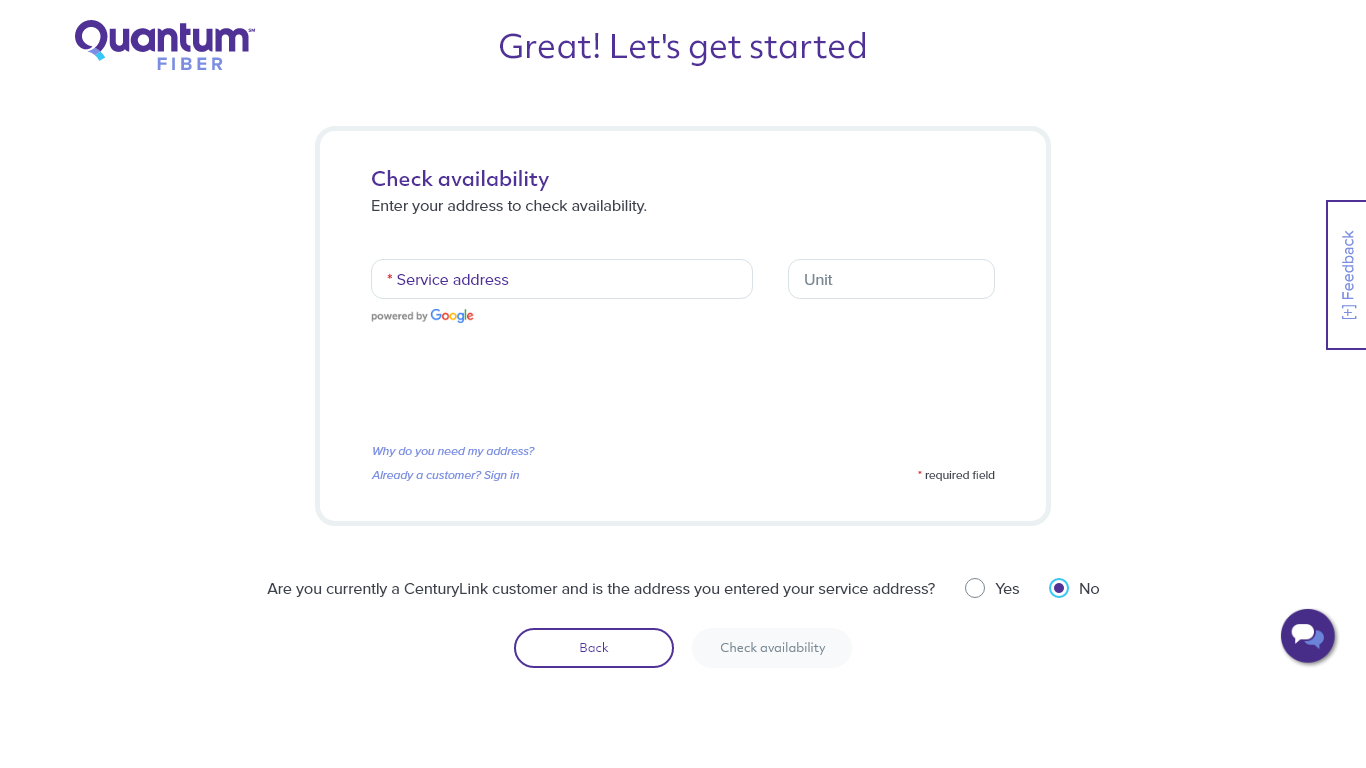The width and height of the screenshot is (1366, 768).
Task: Click the Back button
Action: pyautogui.click(x=594, y=648)
